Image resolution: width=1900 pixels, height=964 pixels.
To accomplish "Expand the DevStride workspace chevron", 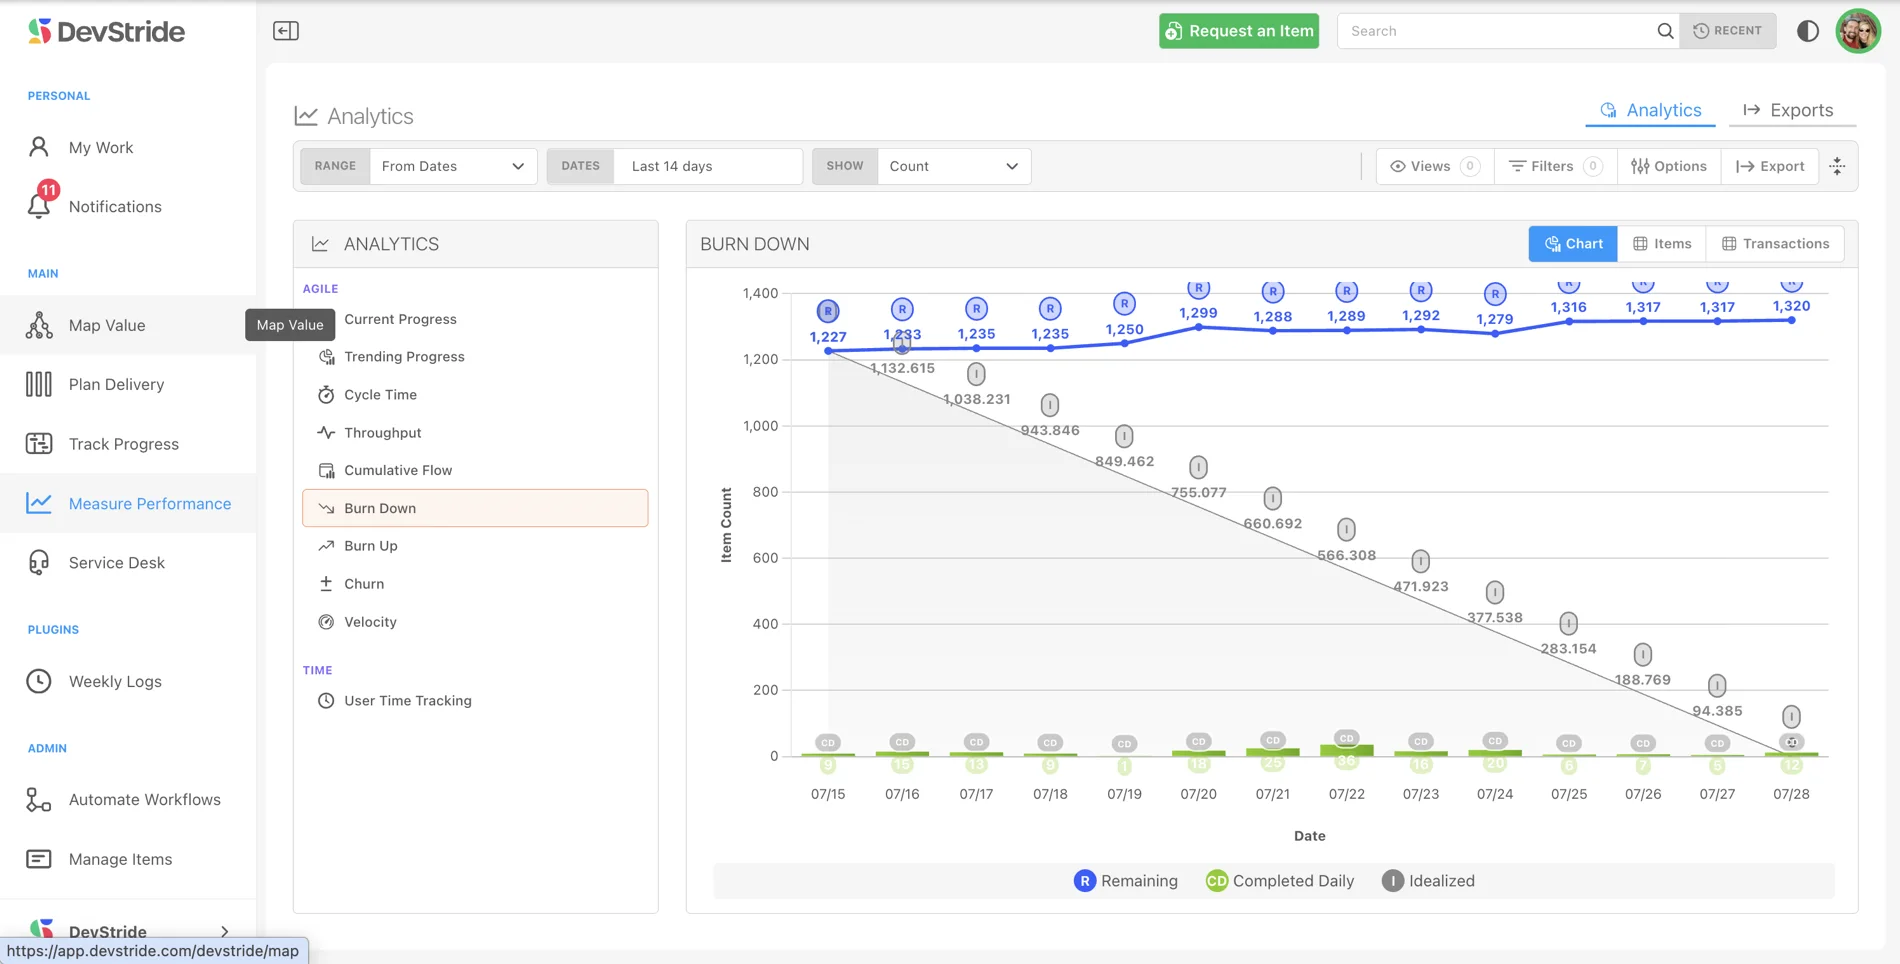I will (224, 932).
